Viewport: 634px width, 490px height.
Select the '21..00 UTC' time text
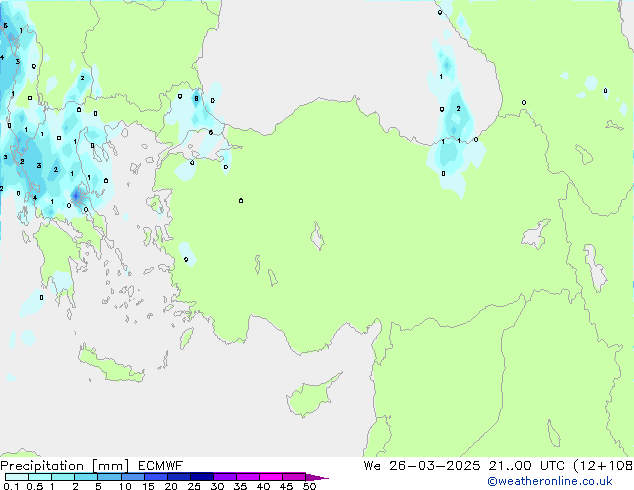(526, 466)
